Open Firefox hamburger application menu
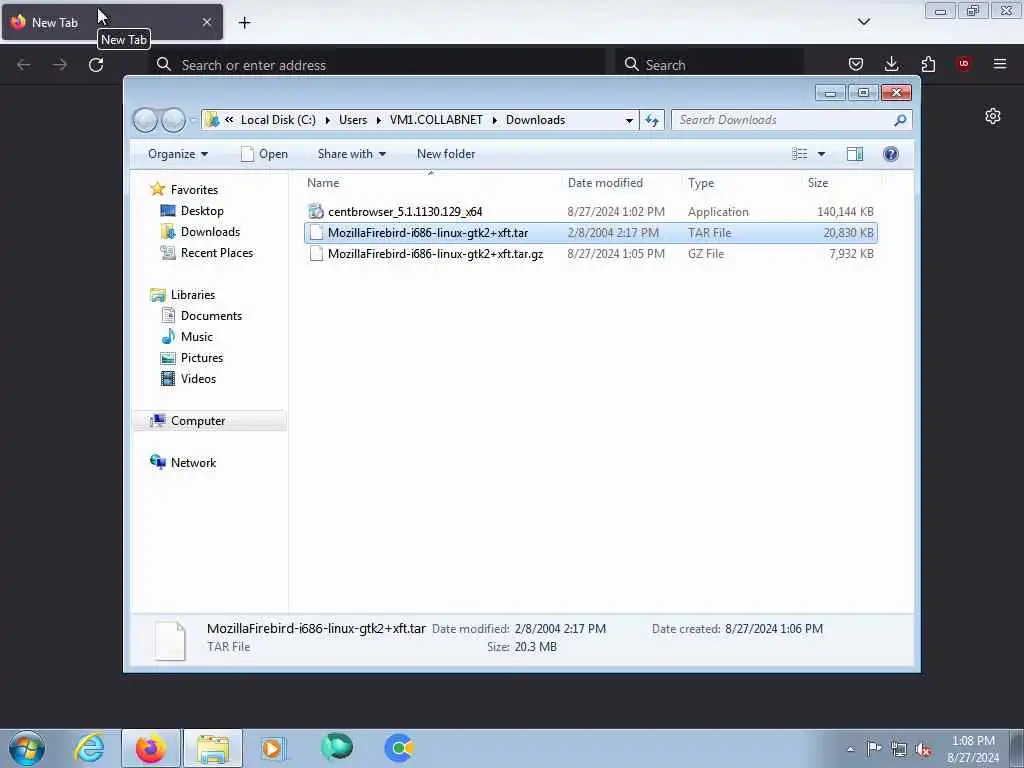 click(x=1000, y=64)
